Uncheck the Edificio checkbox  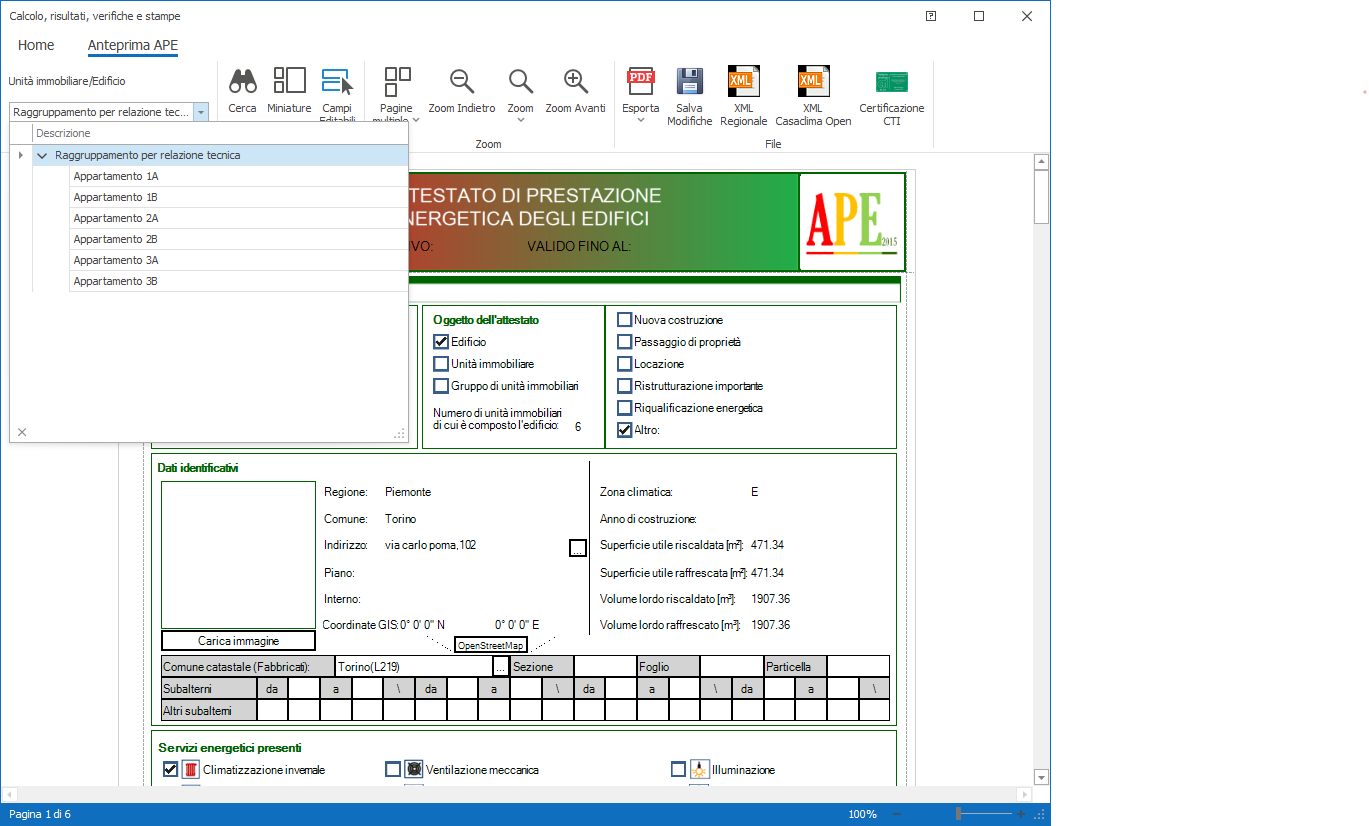(441, 342)
